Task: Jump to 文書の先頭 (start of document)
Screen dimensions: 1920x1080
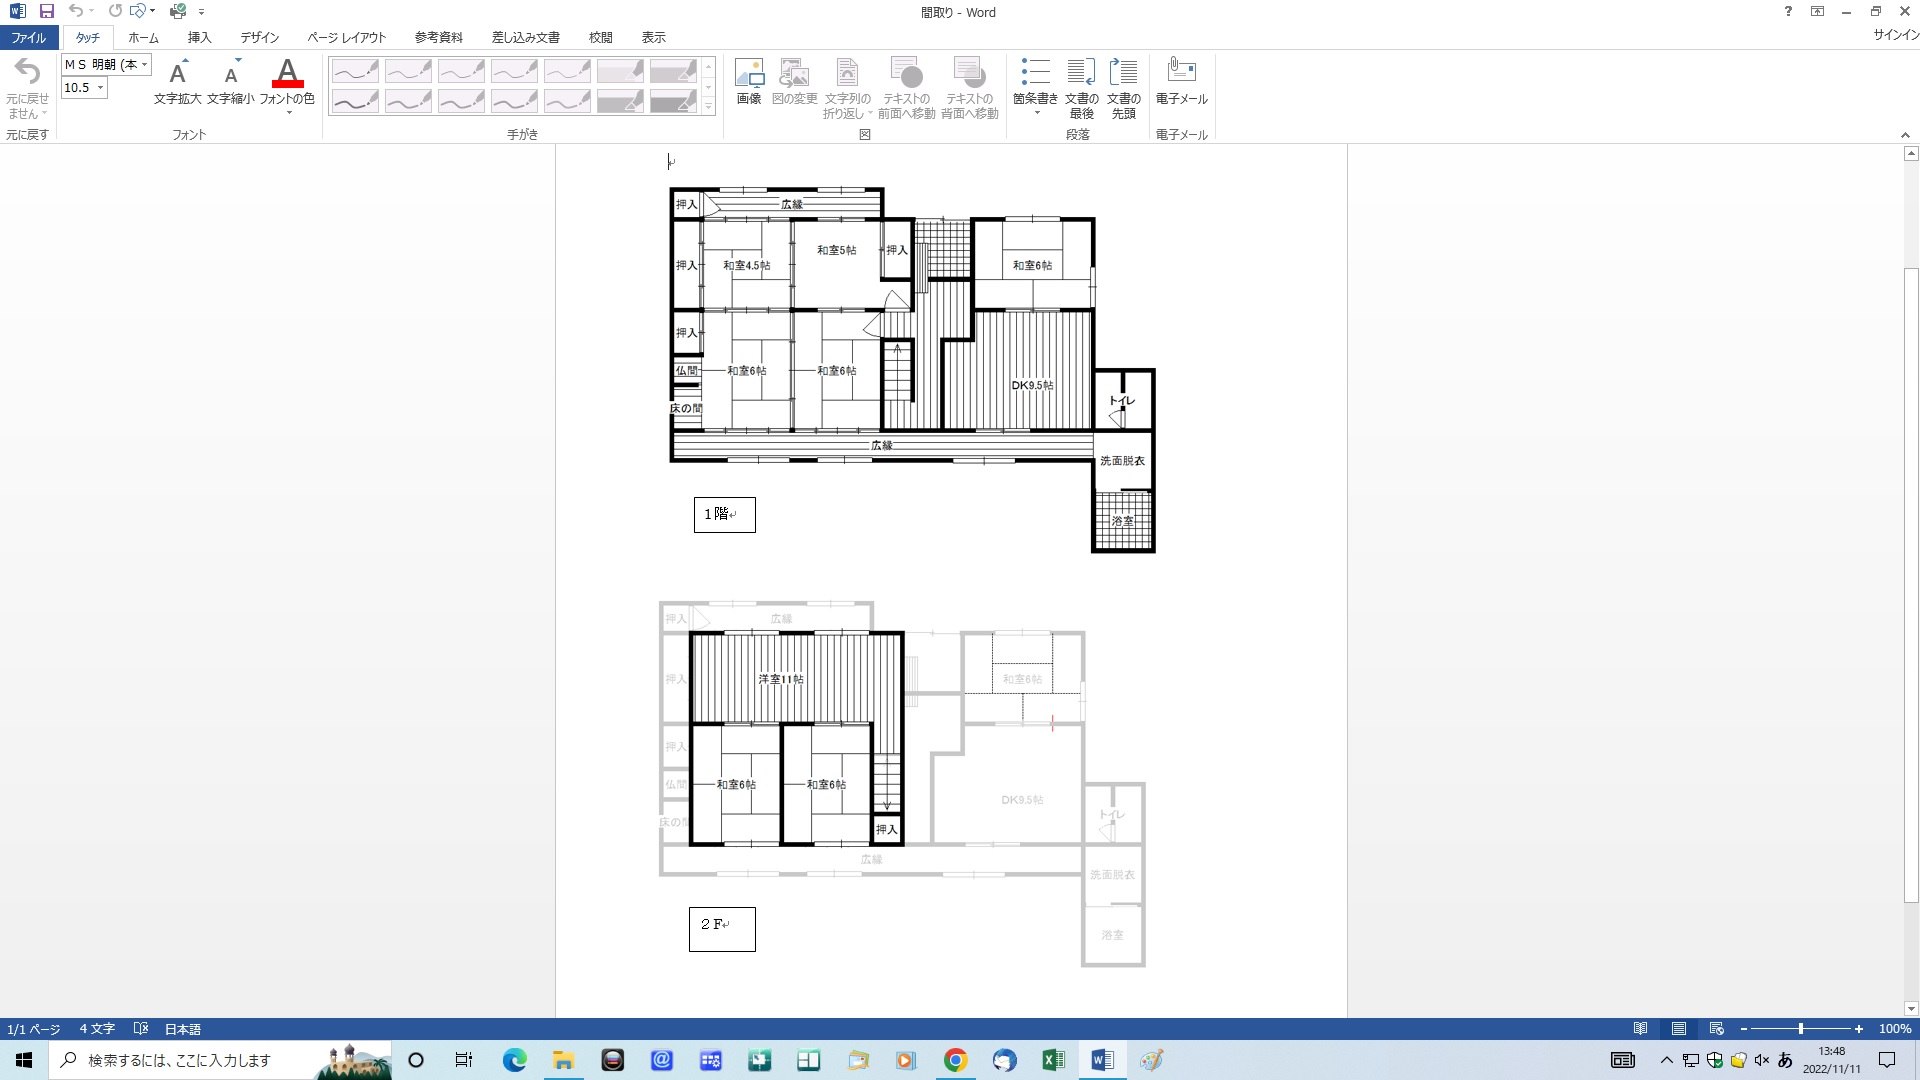Action: point(1123,73)
